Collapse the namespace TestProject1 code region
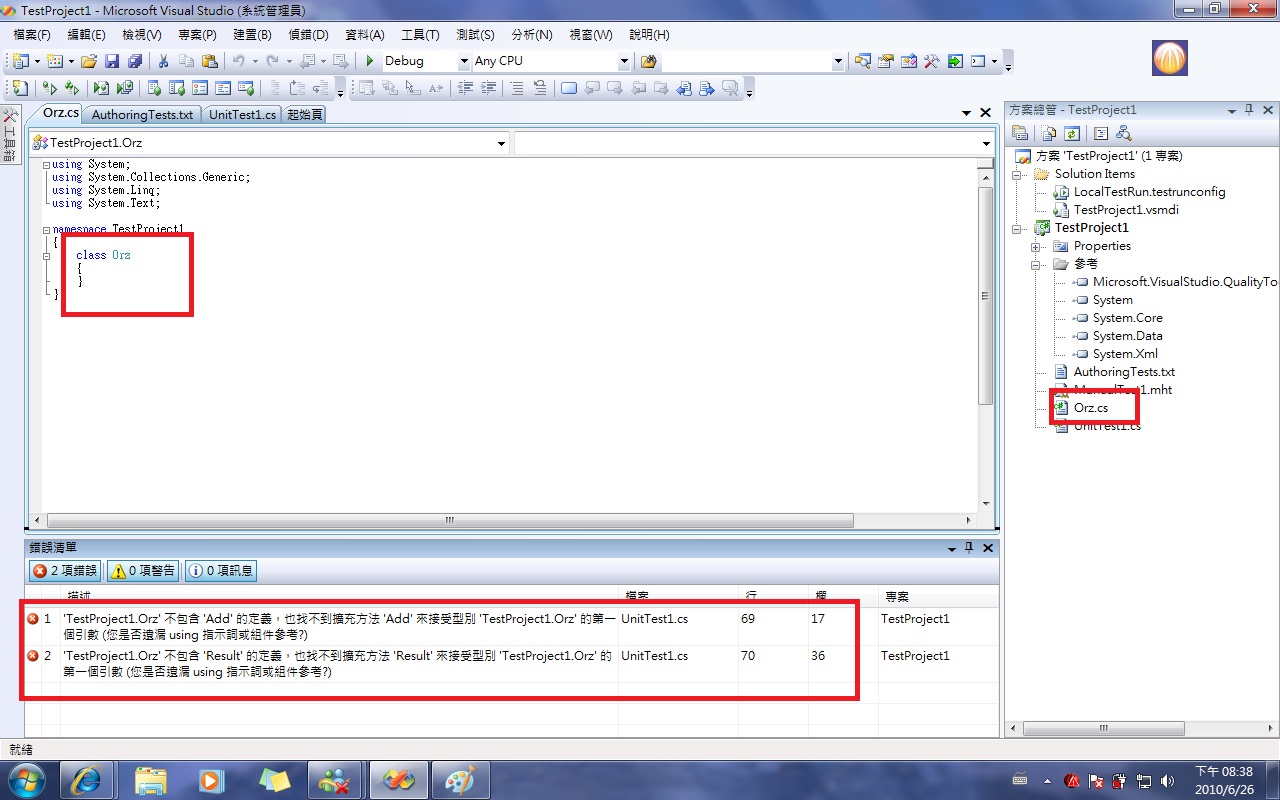 [46, 229]
